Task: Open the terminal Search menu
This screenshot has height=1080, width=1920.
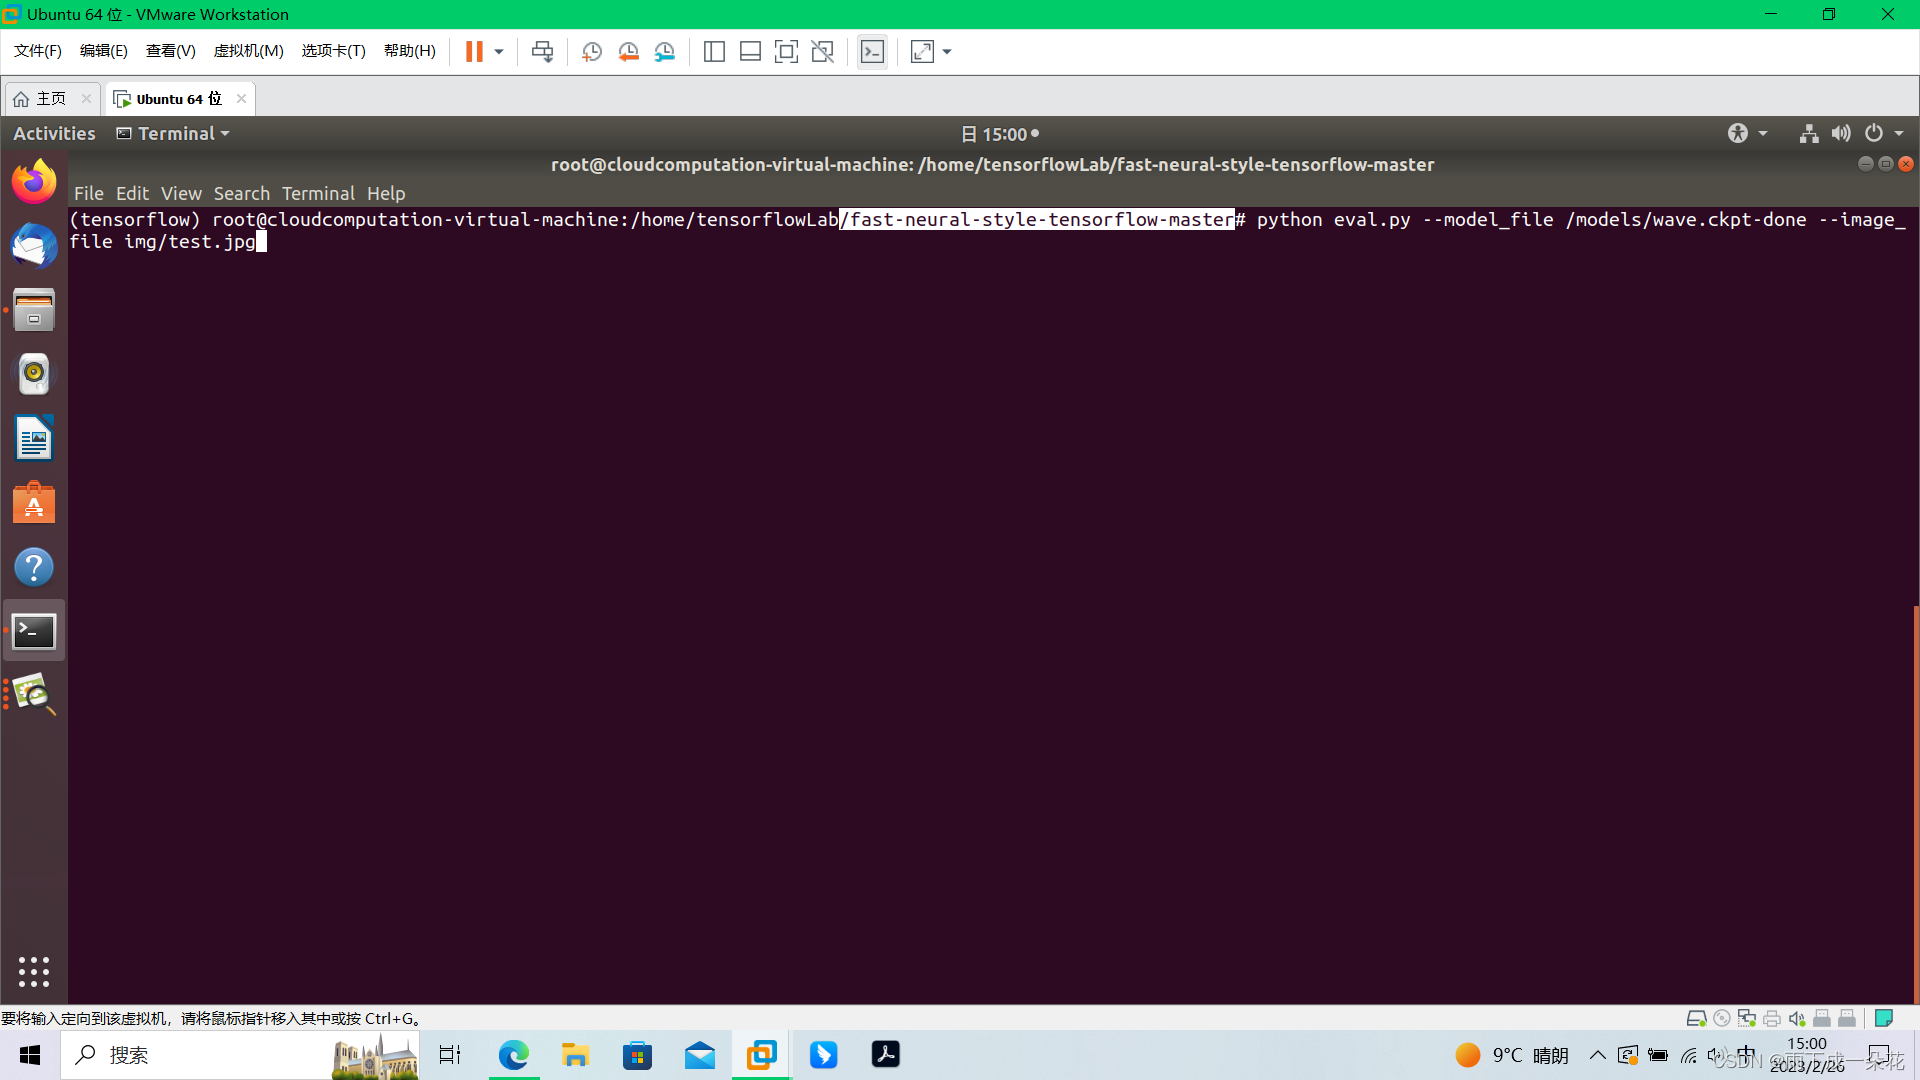Action: (x=241, y=194)
